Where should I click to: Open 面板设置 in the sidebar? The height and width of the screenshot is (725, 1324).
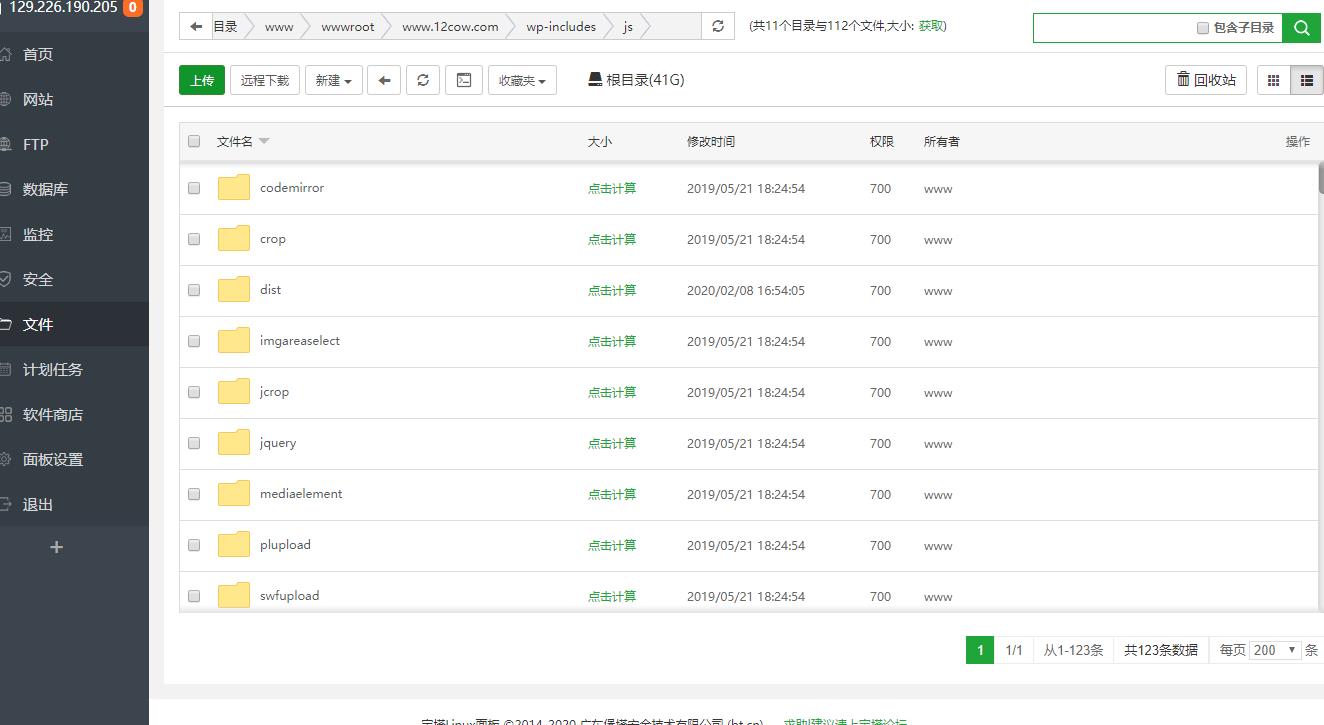pyautogui.click(x=52, y=459)
